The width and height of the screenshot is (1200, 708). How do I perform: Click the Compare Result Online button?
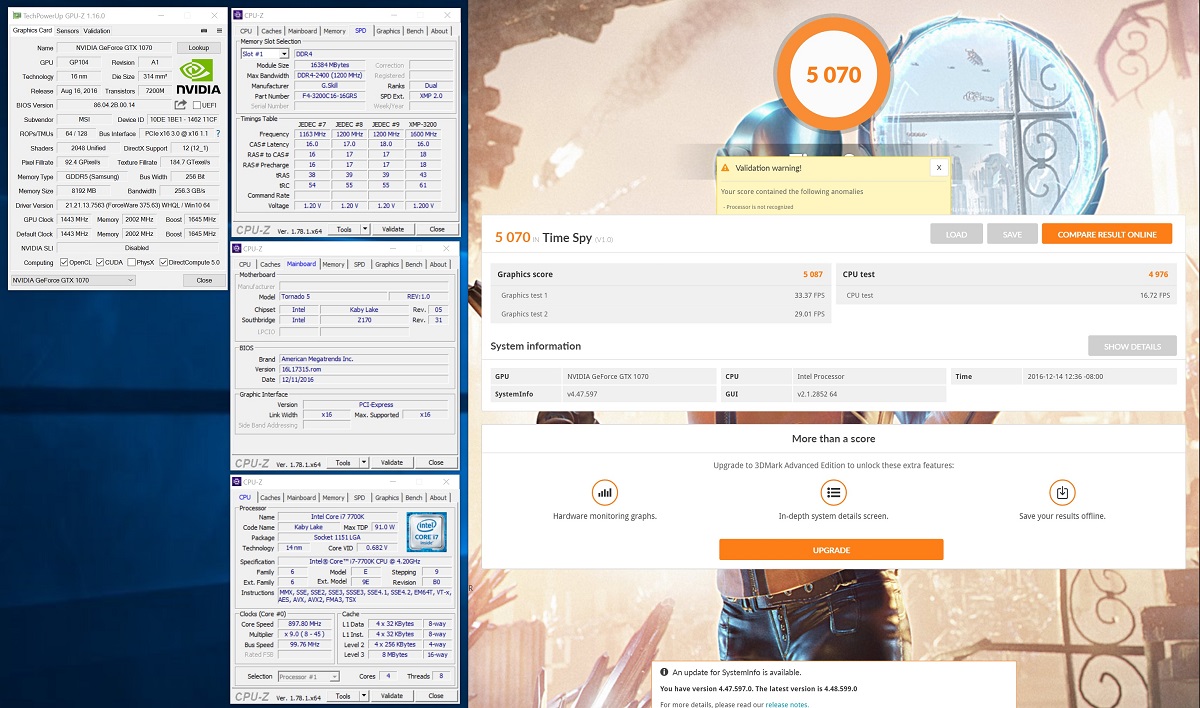(x=1106, y=234)
